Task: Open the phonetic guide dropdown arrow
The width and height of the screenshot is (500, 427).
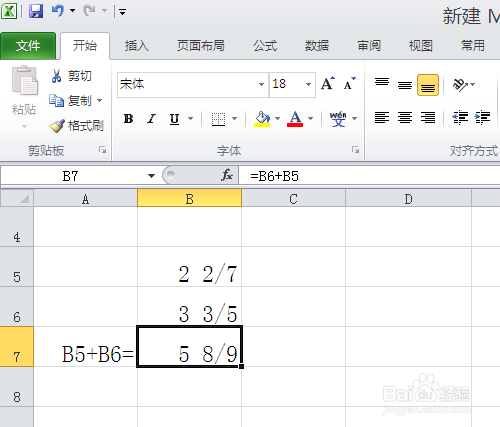Action: point(355,118)
